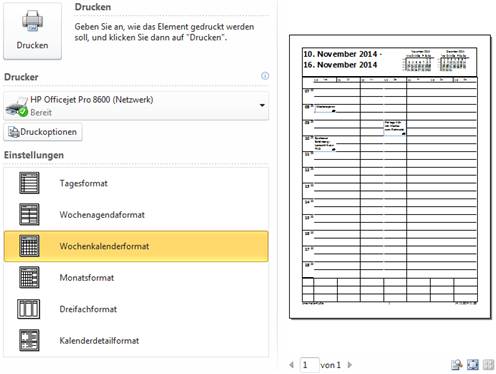Choose Kalenderdetailformat print style
The image size is (496, 374).
[x=136, y=341]
